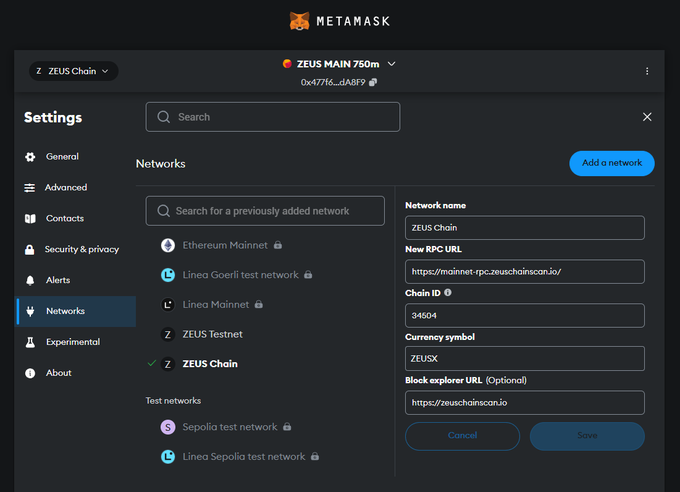Screen dimensions: 680x492
Task: Click the main Settings search field
Action: point(273,117)
